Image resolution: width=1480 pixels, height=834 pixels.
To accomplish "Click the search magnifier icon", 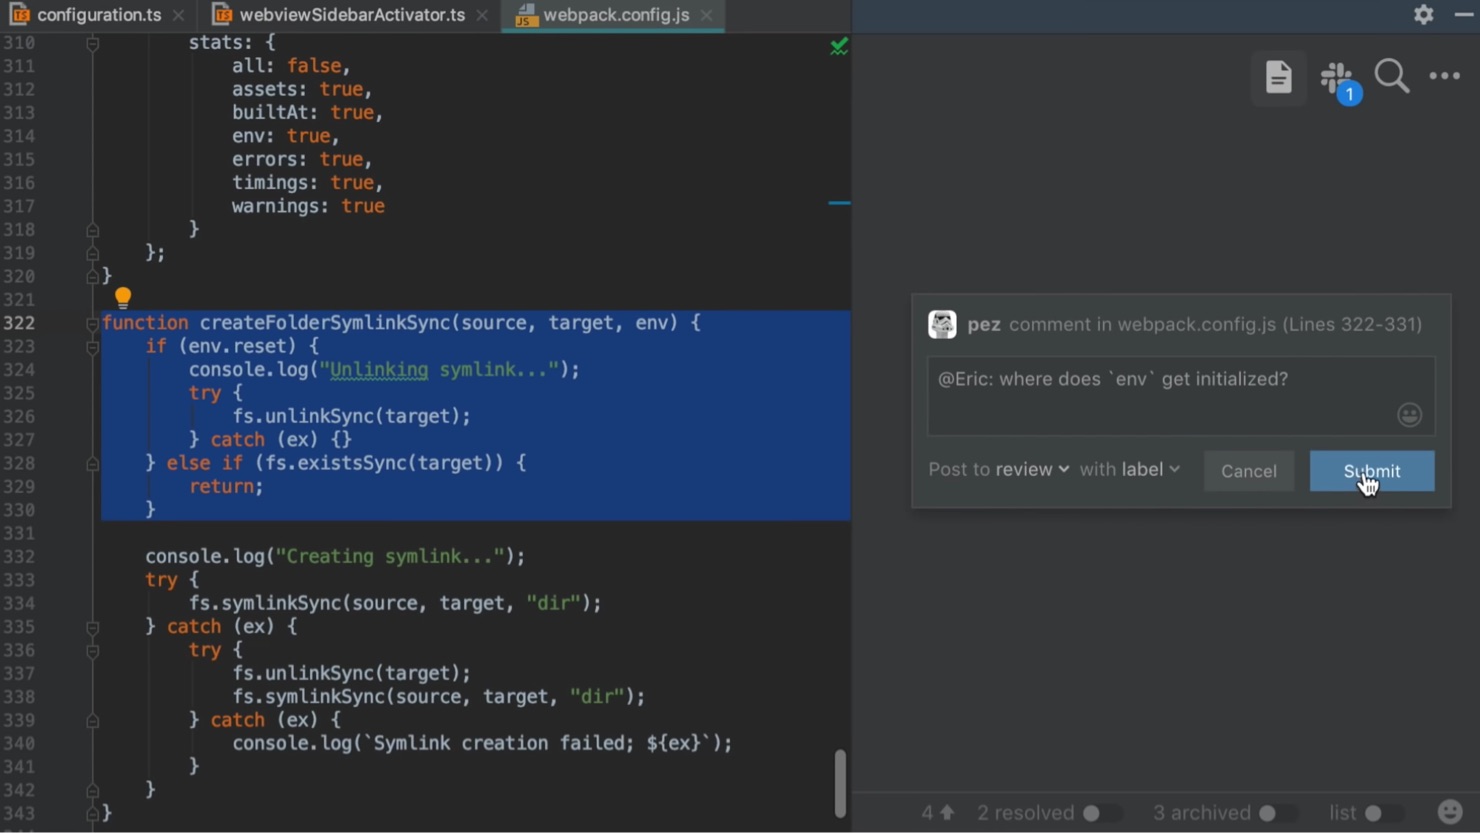I will tap(1391, 76).
